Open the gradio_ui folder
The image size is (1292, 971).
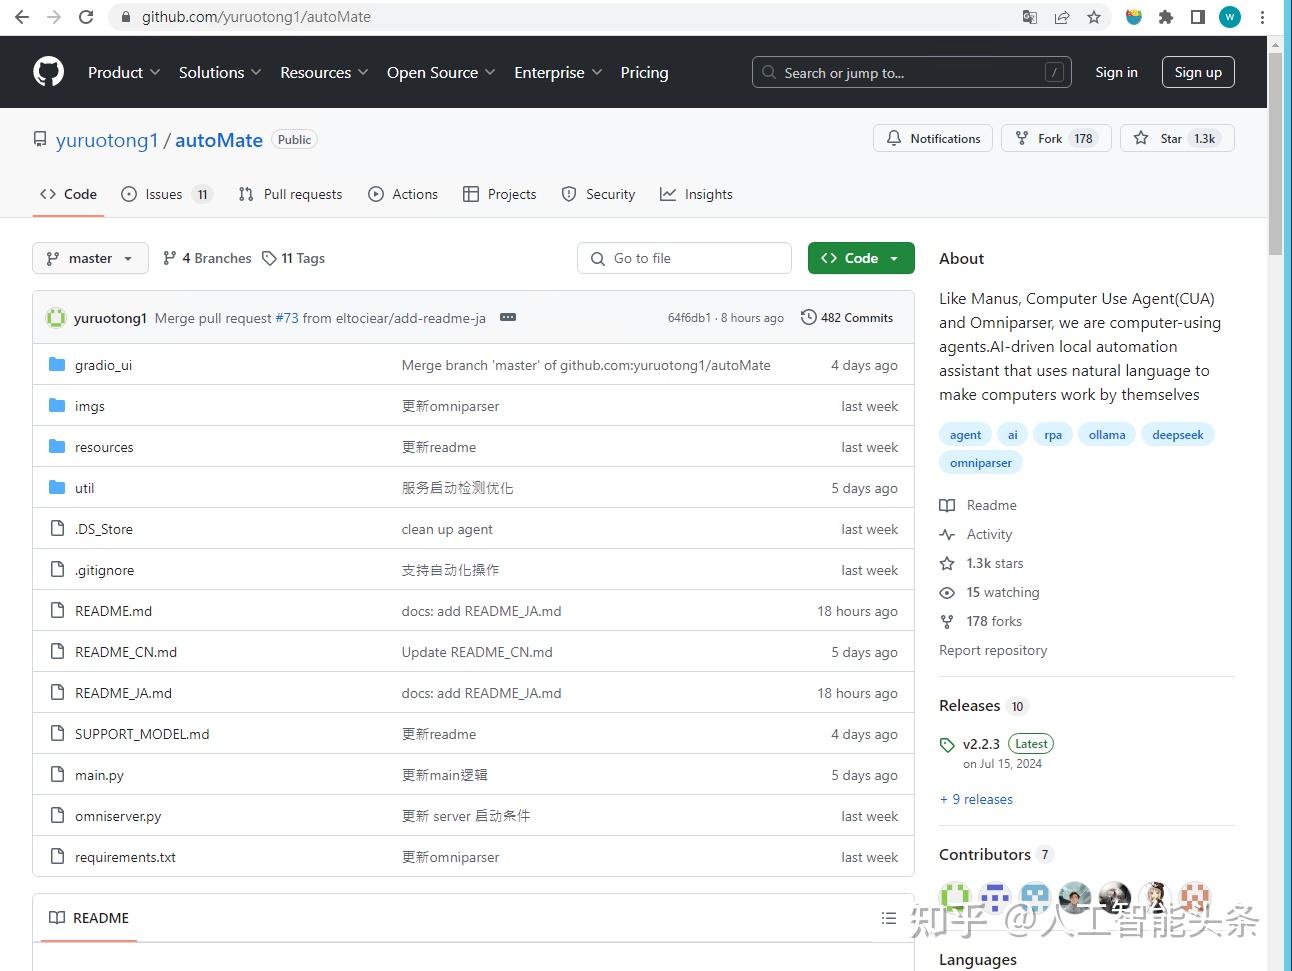point(103,365)
